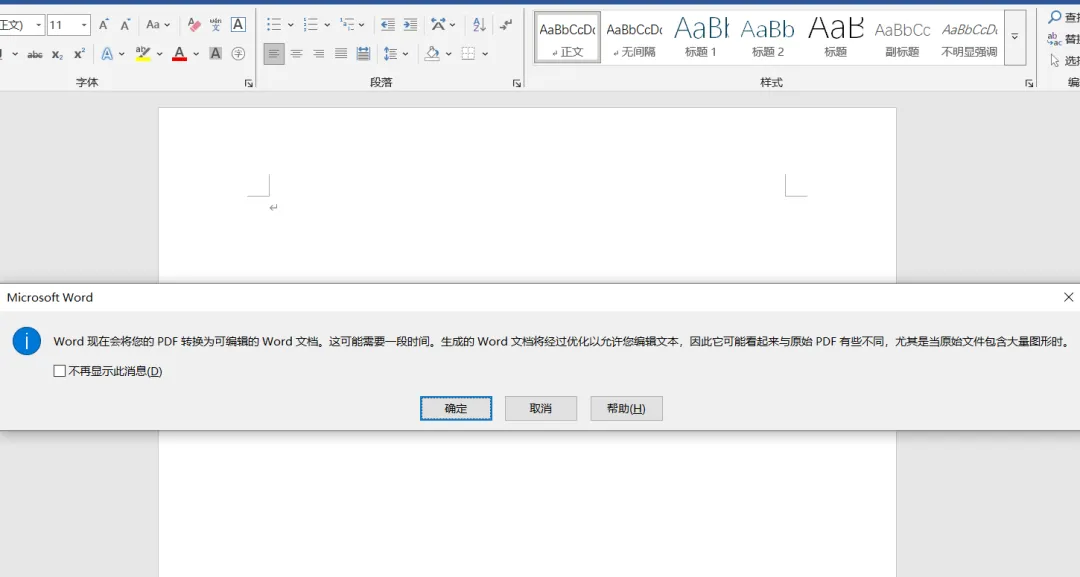Click the Decrease Indent icon
1080x577 pixels.
tap(388, 25)
